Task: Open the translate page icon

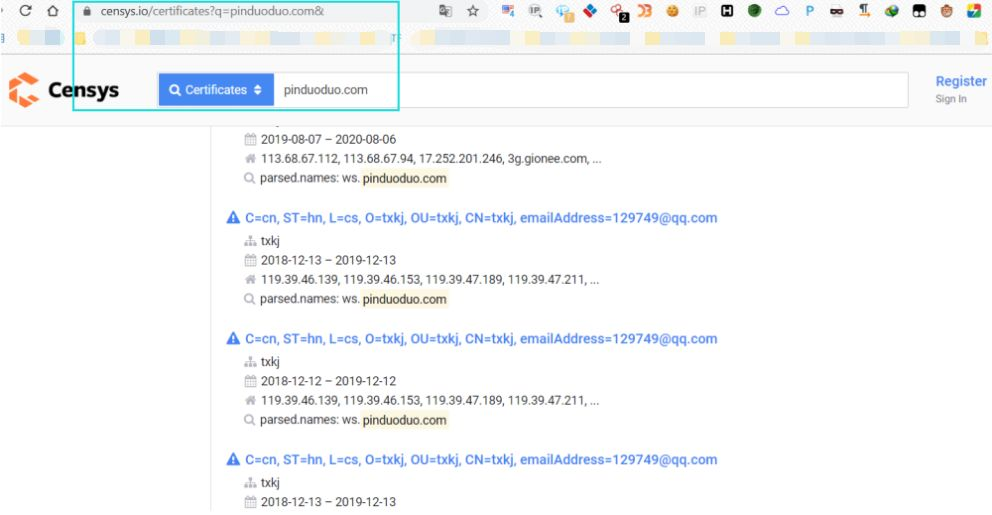Action: [x=445, y=11]
